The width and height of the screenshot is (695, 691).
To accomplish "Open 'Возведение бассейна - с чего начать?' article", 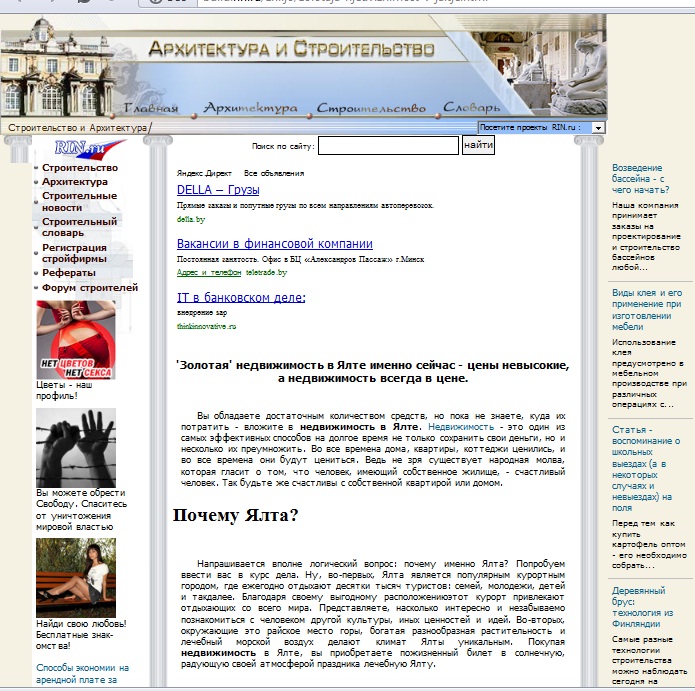I will pos(640,179).
